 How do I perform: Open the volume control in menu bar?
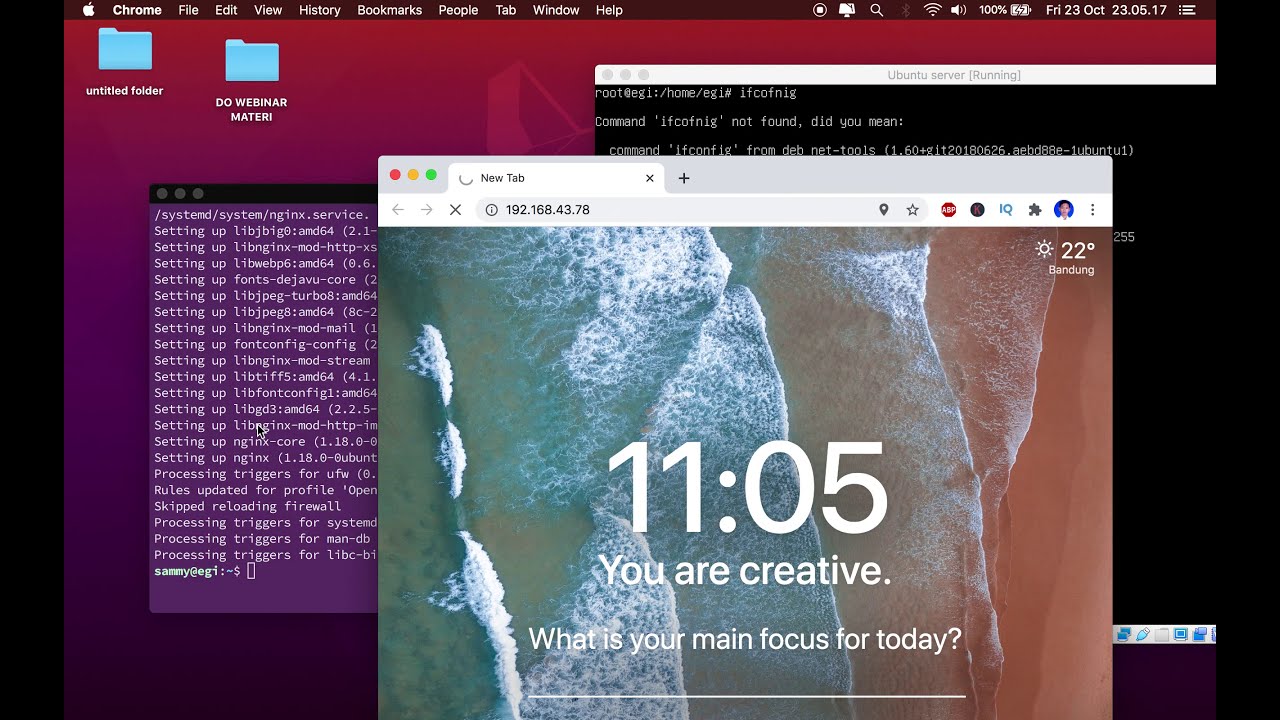[x=958, y=10]
